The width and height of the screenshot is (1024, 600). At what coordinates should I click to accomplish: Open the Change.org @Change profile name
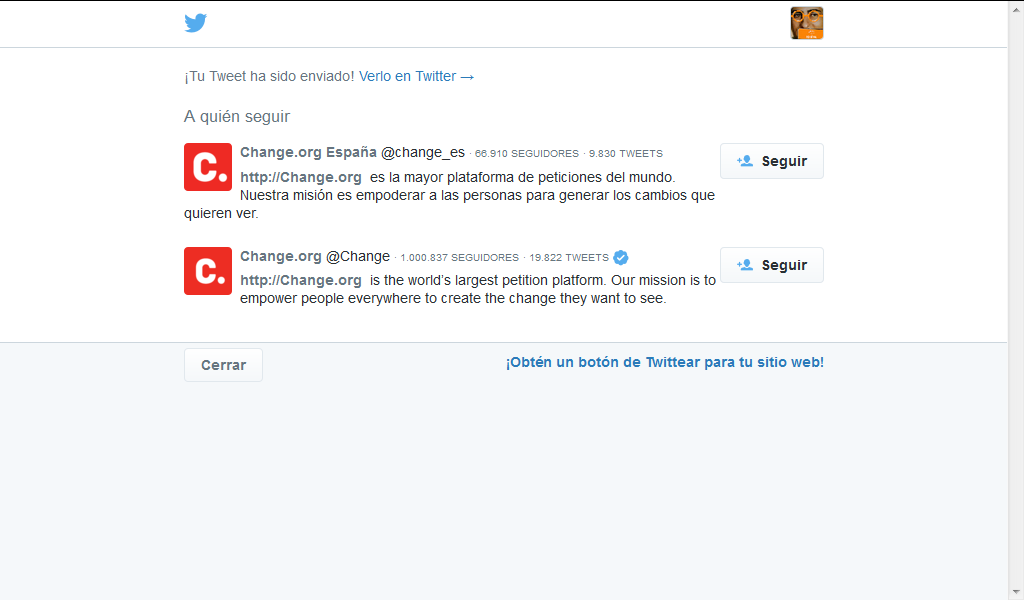pyautogui.click(x=281, y=256)
